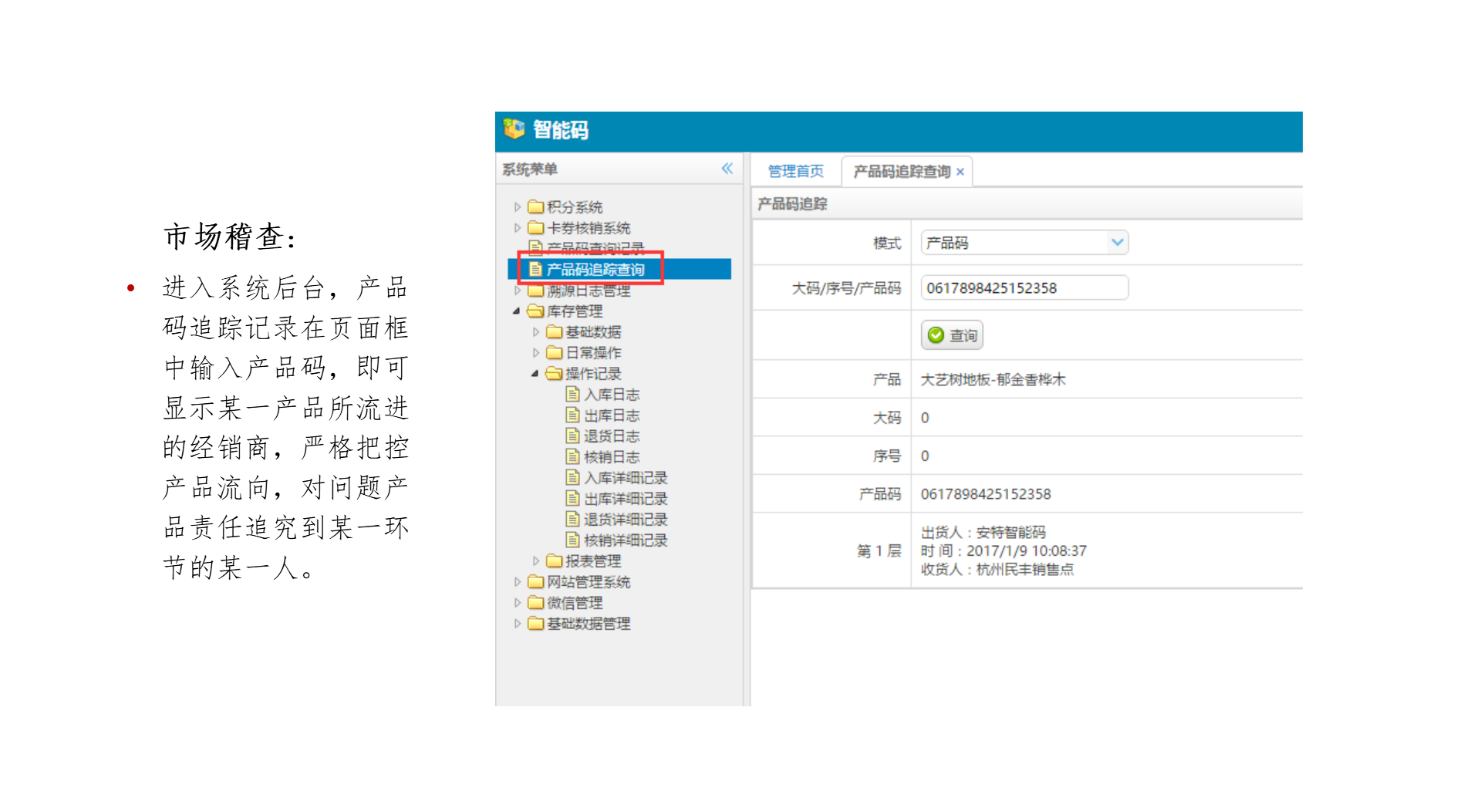Click the folder icon of 溯源日志管理
This screenshot has height=803, width=1459.
tap(536, 290)
